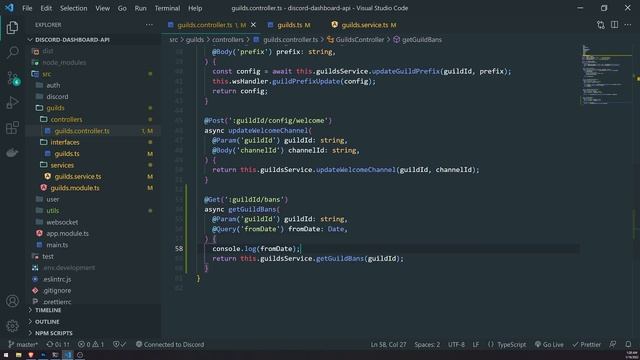Open notifications bell in status bar
640x360 pixels.
point(628,344)
